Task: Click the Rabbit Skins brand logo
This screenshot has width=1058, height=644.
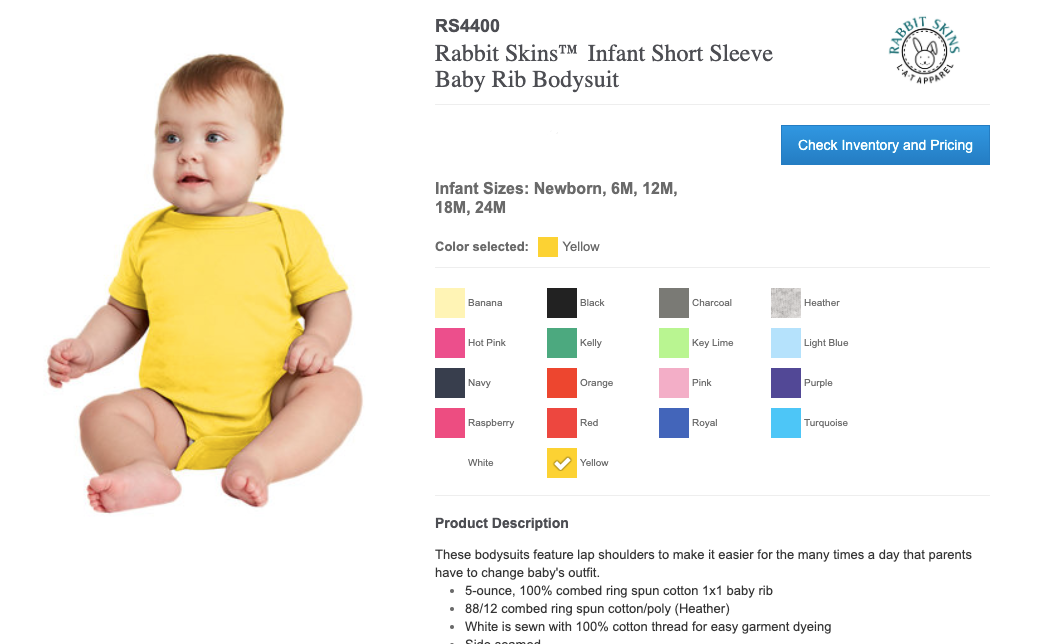Action: (923, 50)
